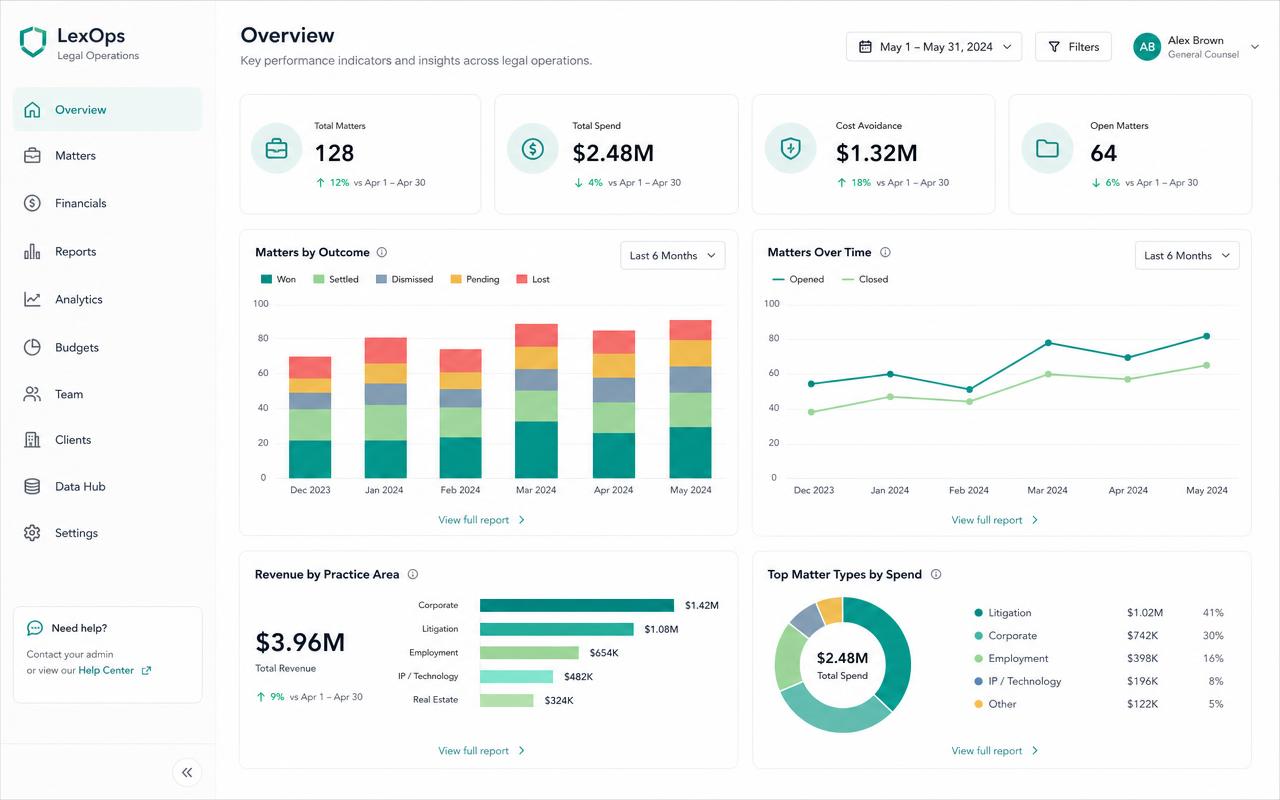Toggle the Settled legend series
This screenshot has width=1280, height=800.
tap(336, 280)
